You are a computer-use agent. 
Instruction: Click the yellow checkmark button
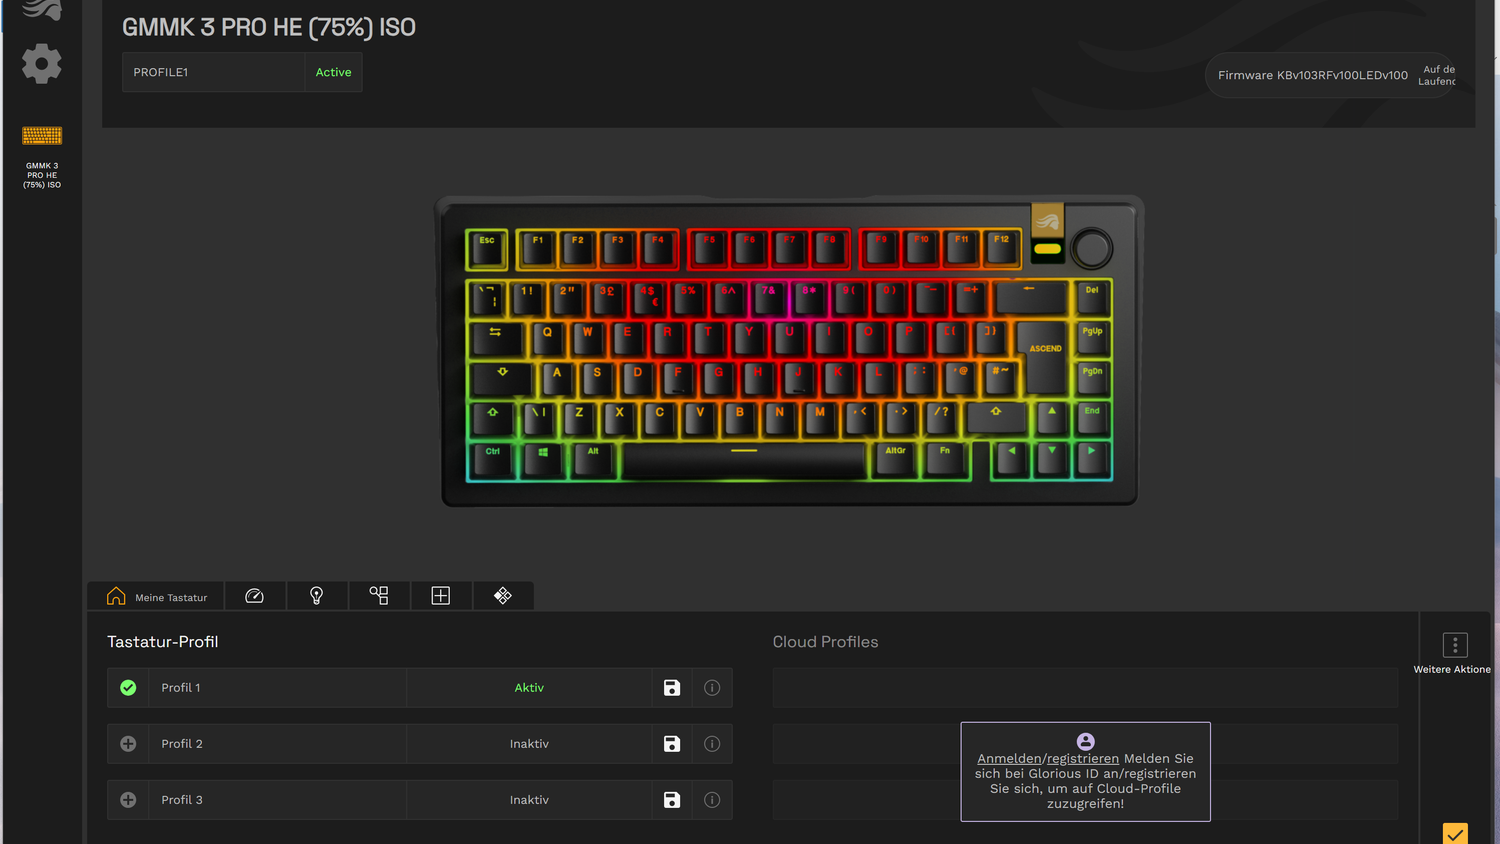[x=1455, y=834]
